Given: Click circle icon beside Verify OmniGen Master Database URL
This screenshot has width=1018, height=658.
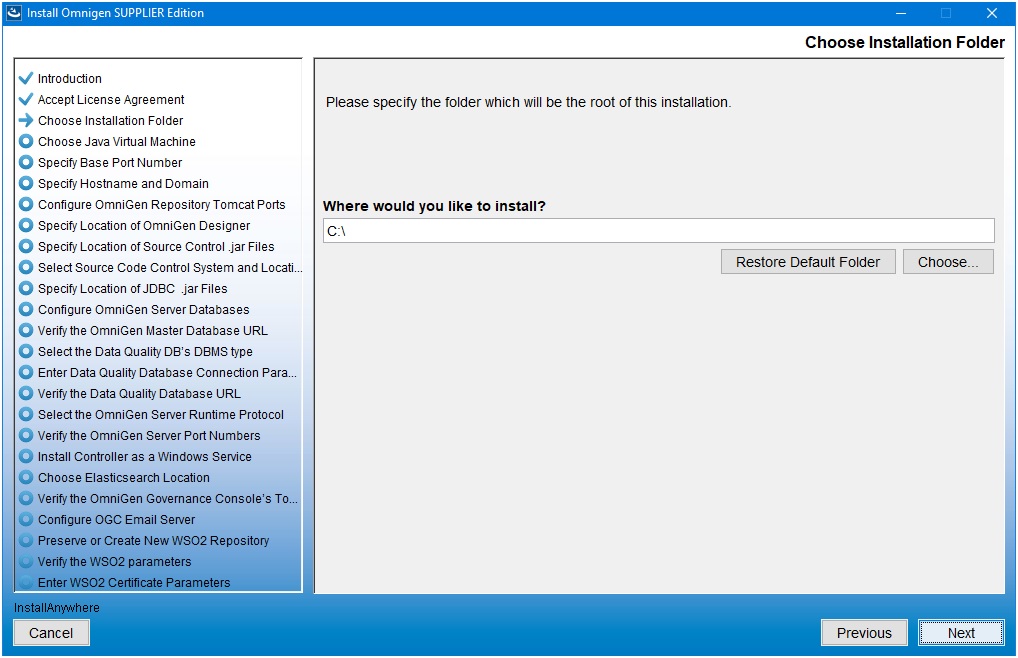Looking at the screenshot, I should [26, 330].
